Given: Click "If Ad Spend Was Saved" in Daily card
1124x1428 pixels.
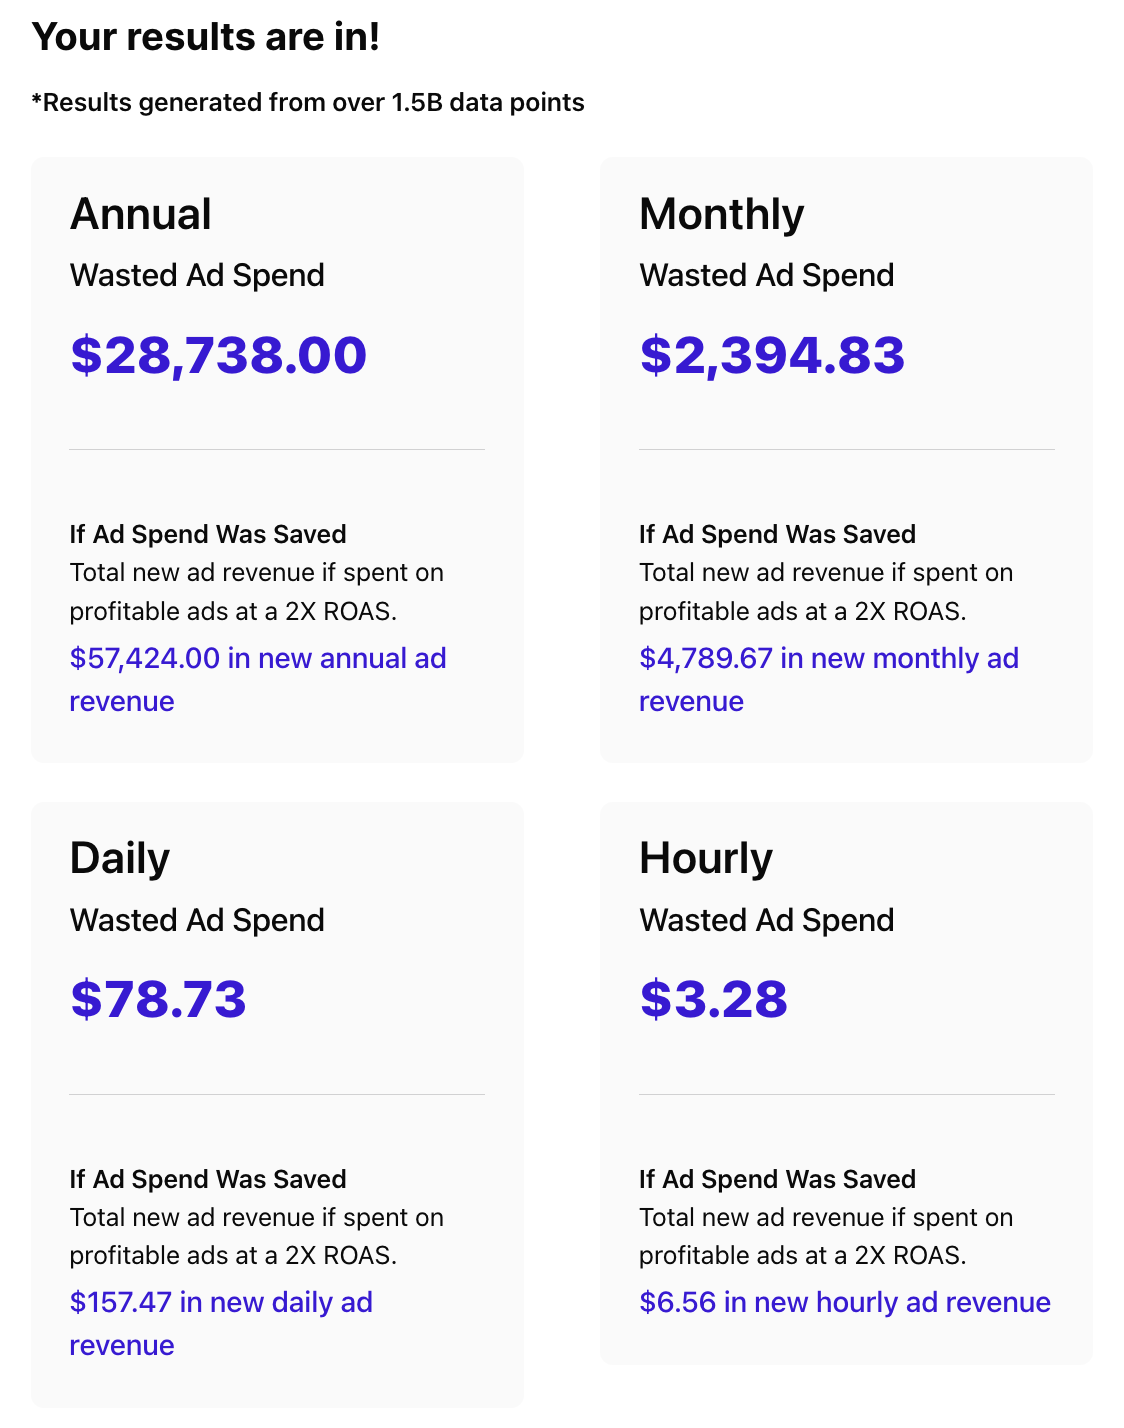Looking at the screenshot, I should (208, 1179).
